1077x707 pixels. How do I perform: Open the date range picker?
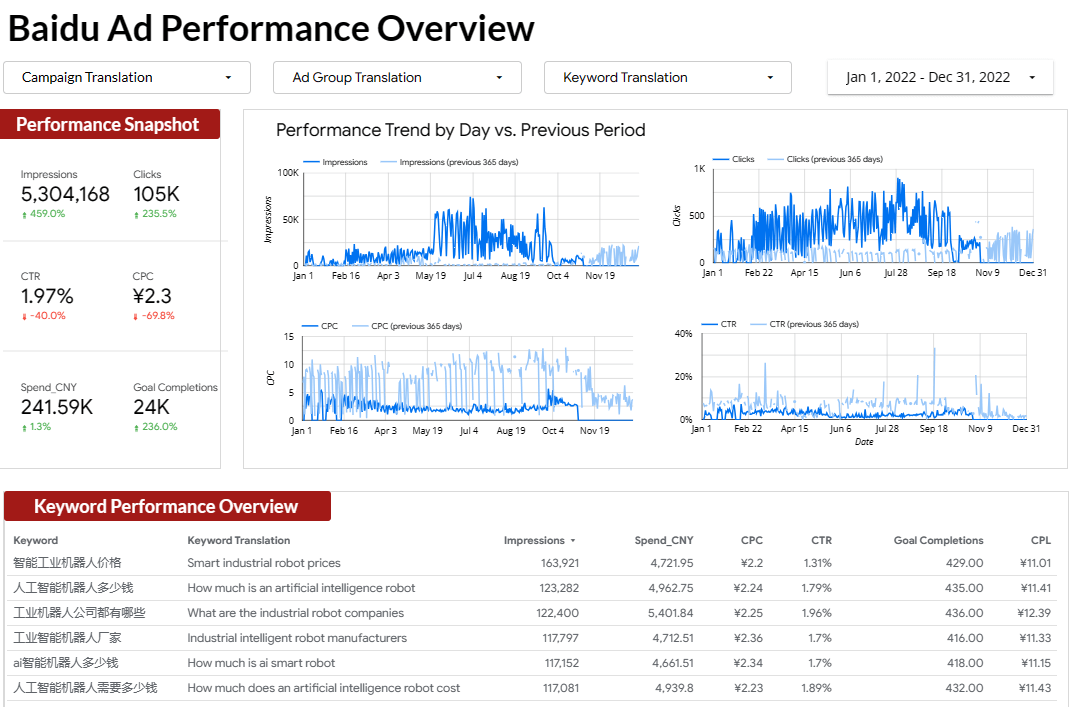pyautogui.click(x=939, y=77)
